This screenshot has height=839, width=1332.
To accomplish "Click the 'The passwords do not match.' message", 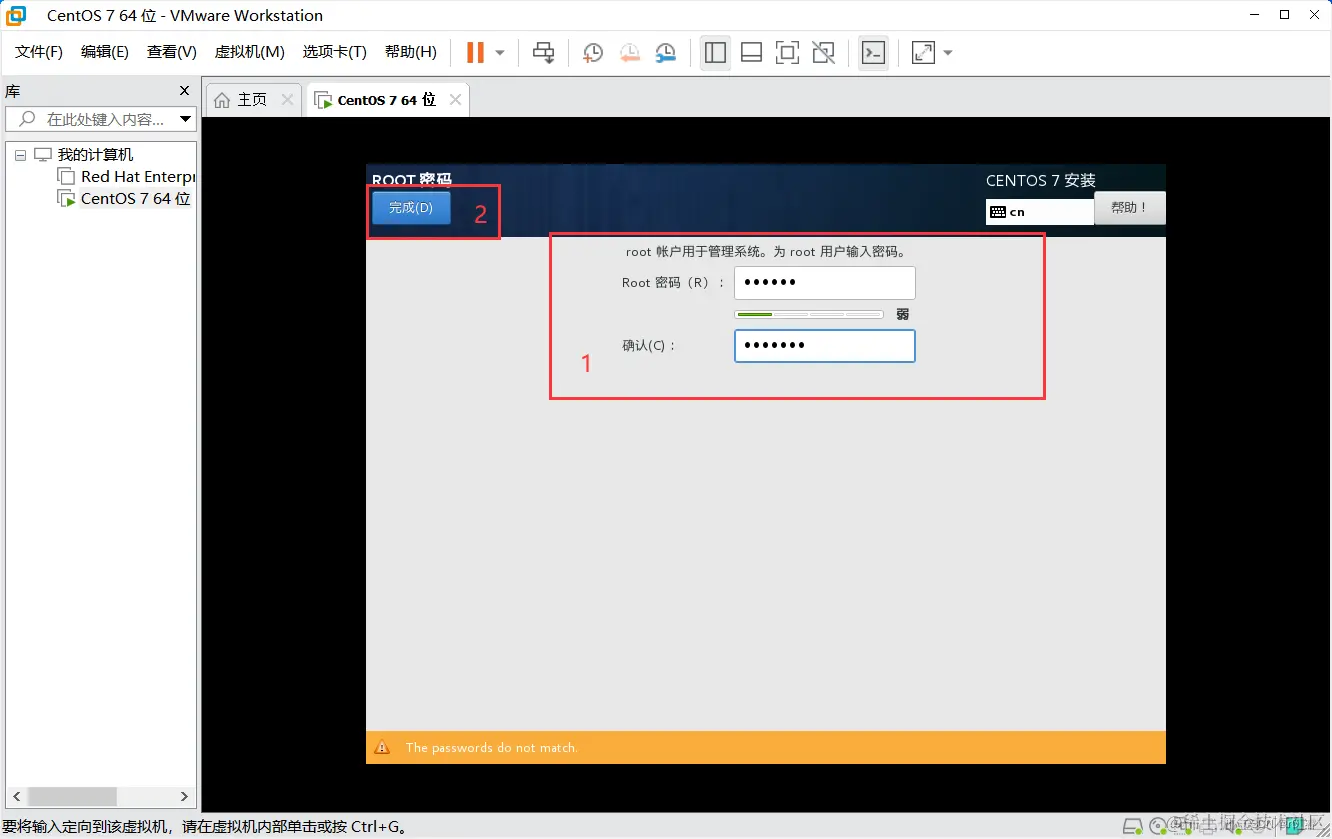I will [x=492, y=748].
